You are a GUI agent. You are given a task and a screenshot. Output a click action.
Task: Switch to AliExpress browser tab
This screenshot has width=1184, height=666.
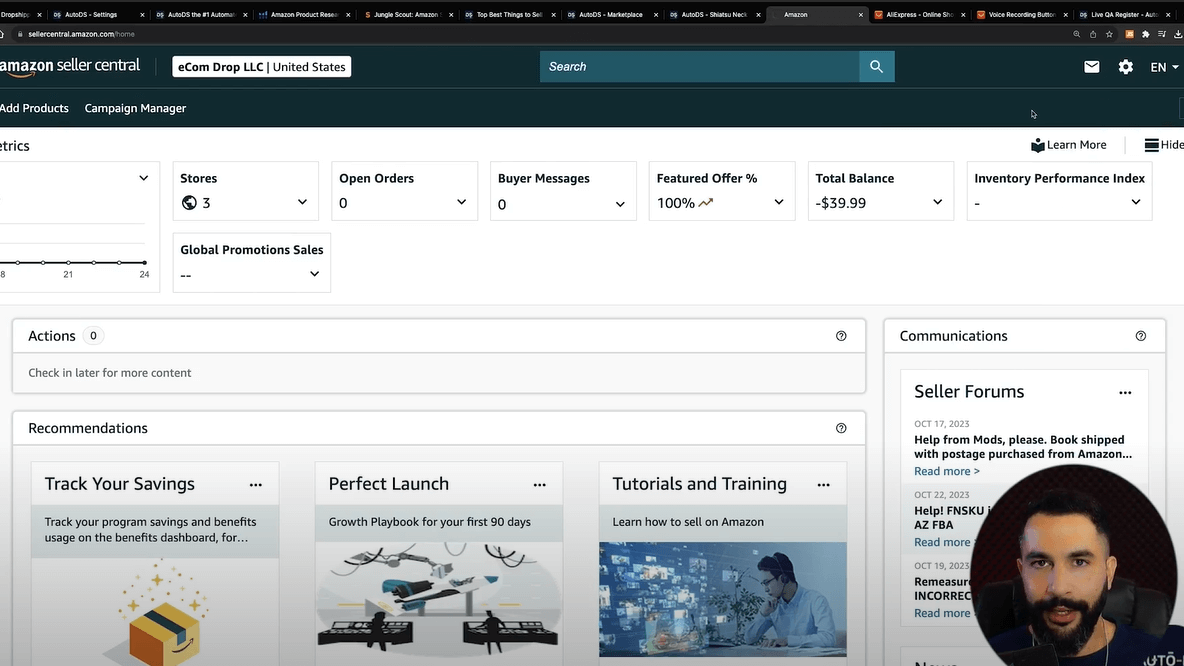coord(919,14)
